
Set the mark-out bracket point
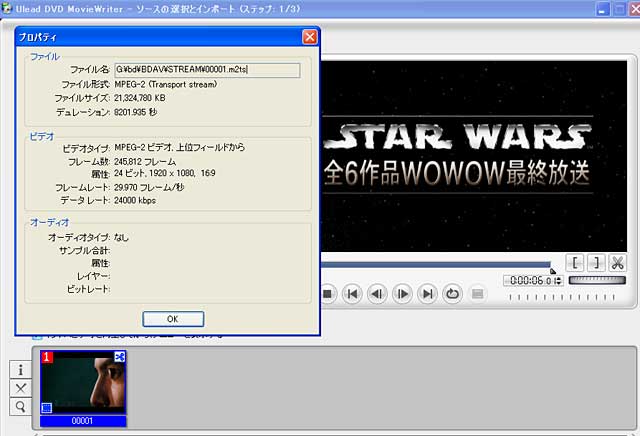point(596,262)
